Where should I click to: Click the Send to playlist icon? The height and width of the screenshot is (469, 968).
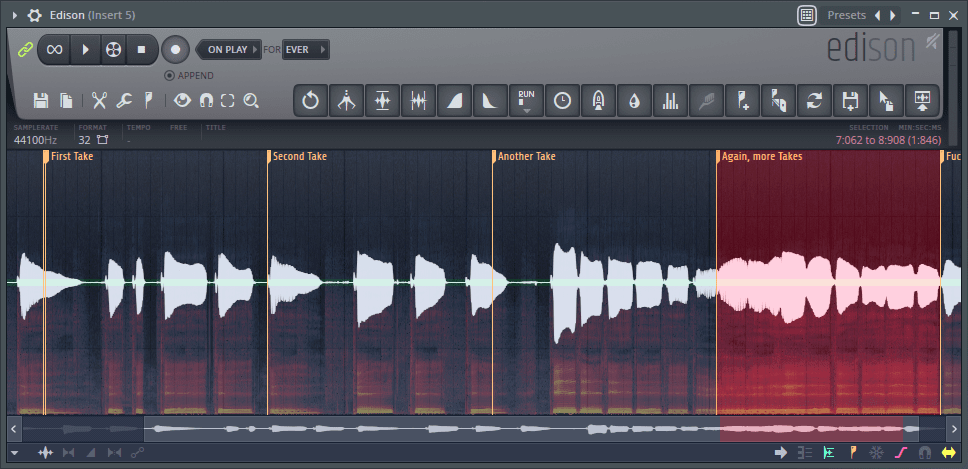point(922,100)
